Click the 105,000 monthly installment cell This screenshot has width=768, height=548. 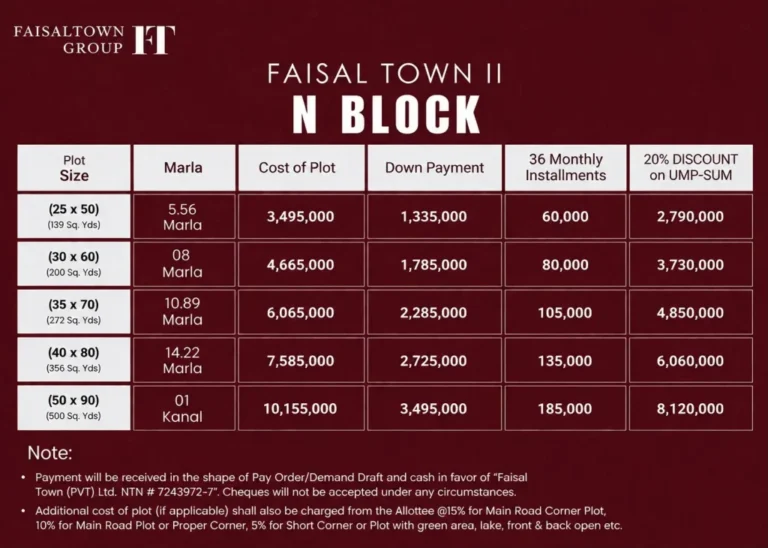[x=566, y=312]
